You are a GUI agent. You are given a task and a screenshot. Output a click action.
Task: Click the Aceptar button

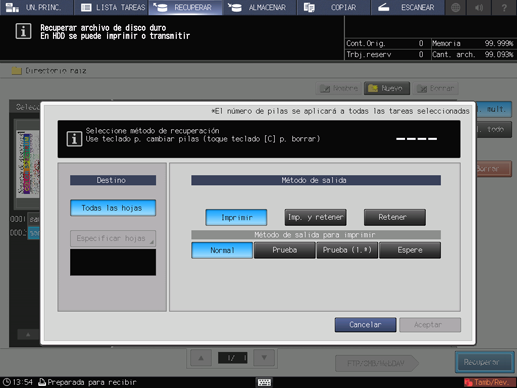click(430, 325)
